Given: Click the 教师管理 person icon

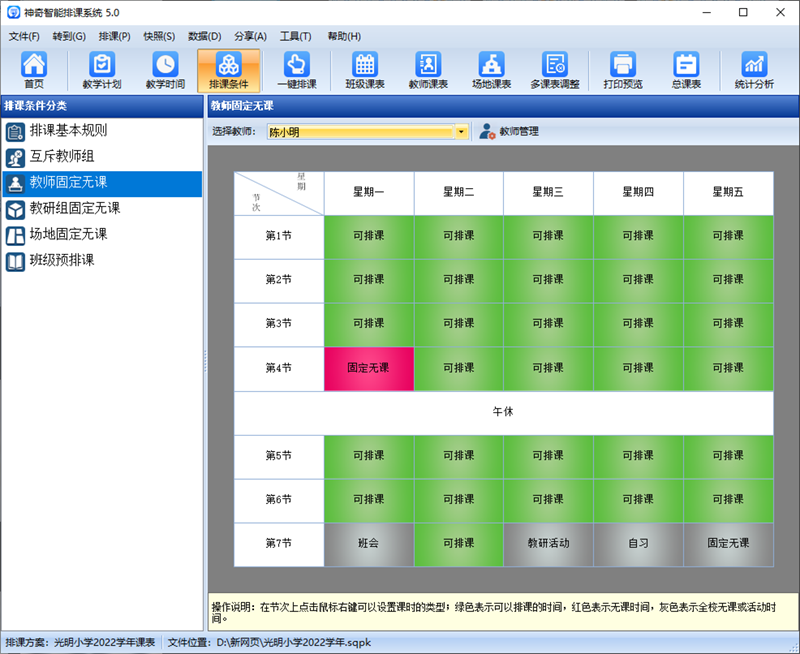Looking at the screenshot, I should (x=487, y=132).
